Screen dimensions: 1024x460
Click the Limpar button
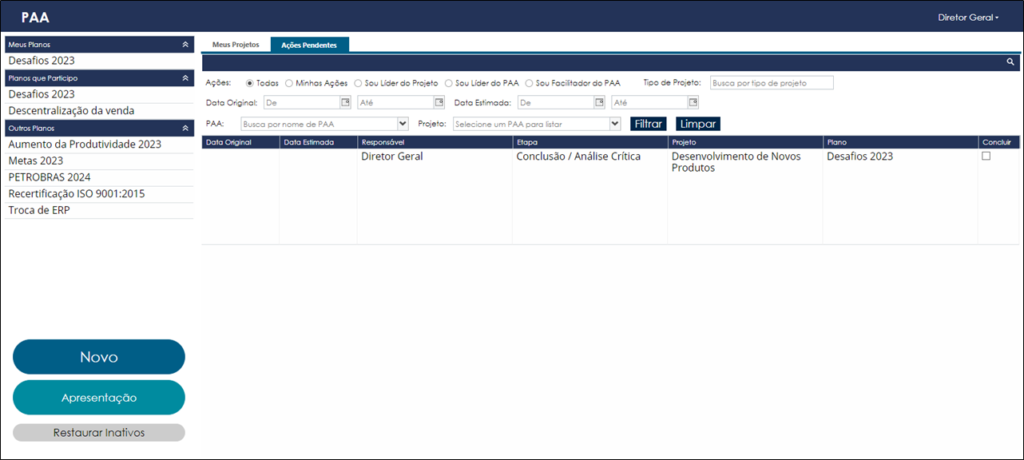(698, 123)
